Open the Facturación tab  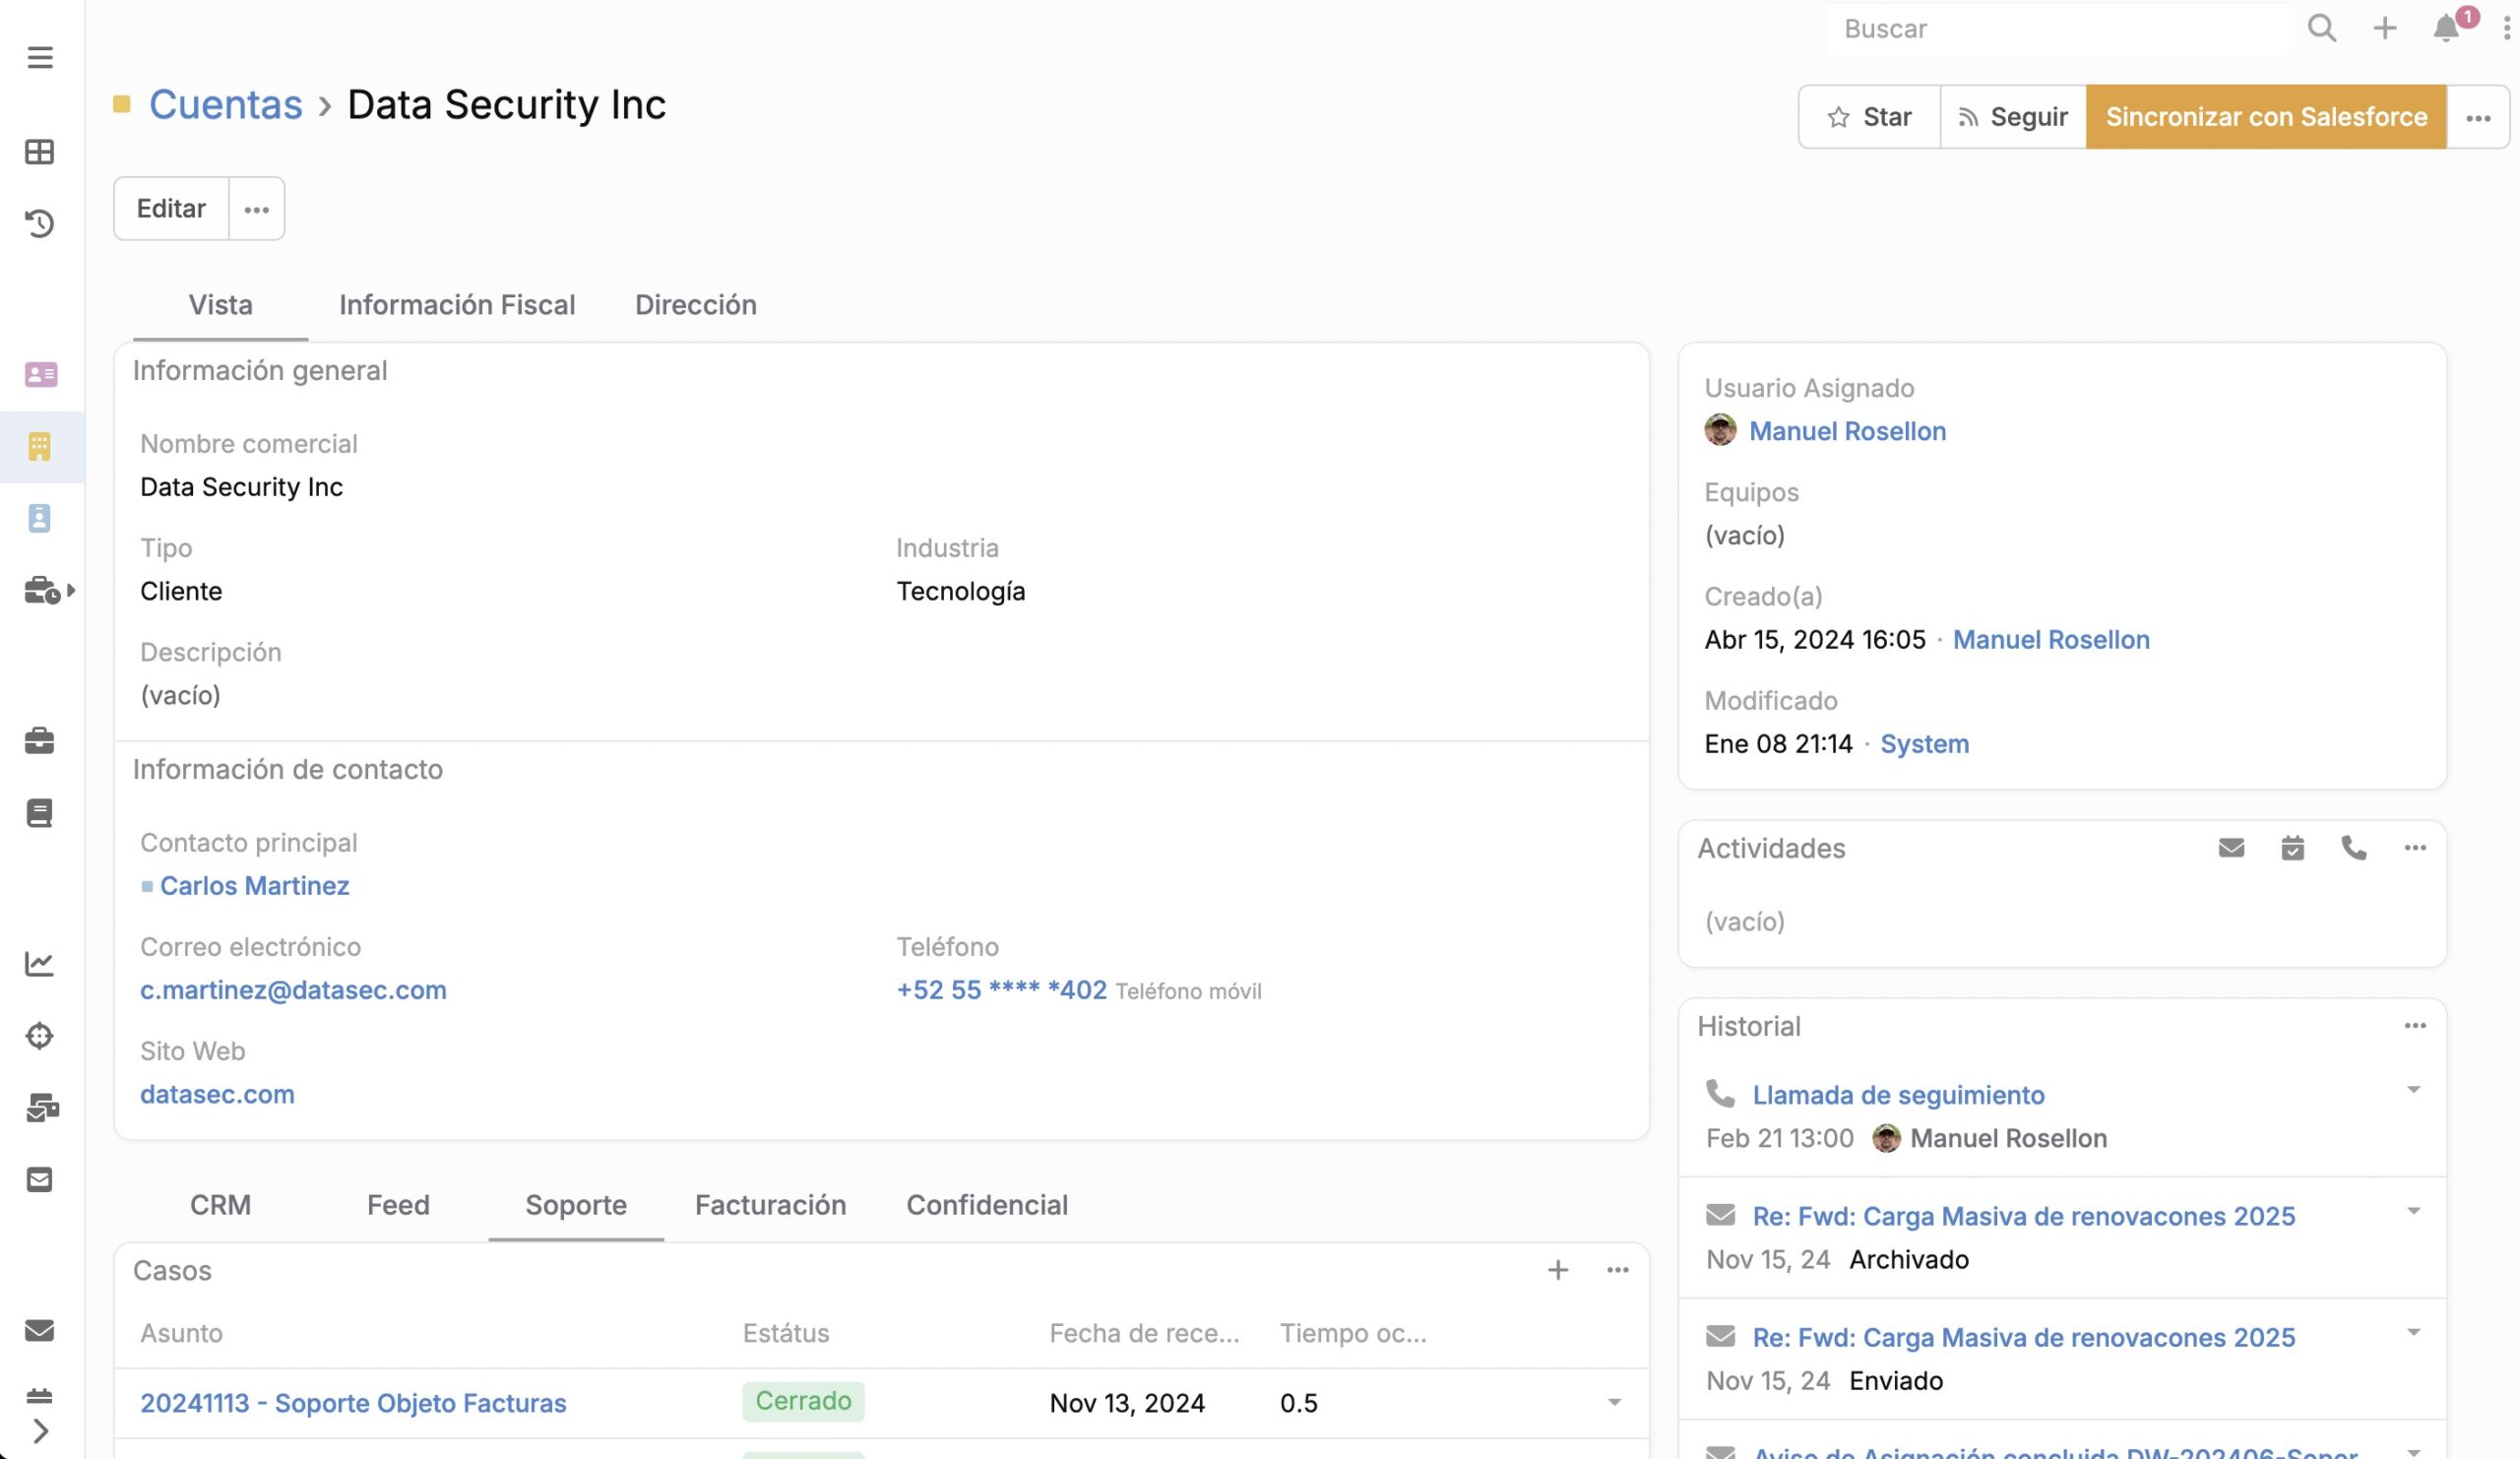pos(770,1205)
